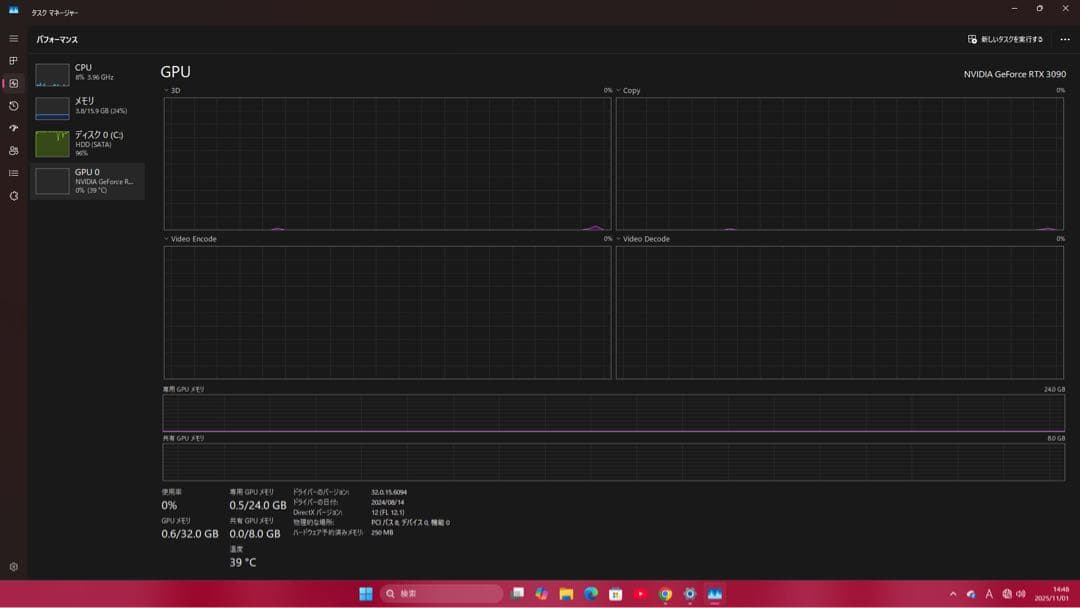The width and height of the screenshot is (1080, 608).
Task: Click the 新しいタスクを実行する button
Action: (1007, 38)
